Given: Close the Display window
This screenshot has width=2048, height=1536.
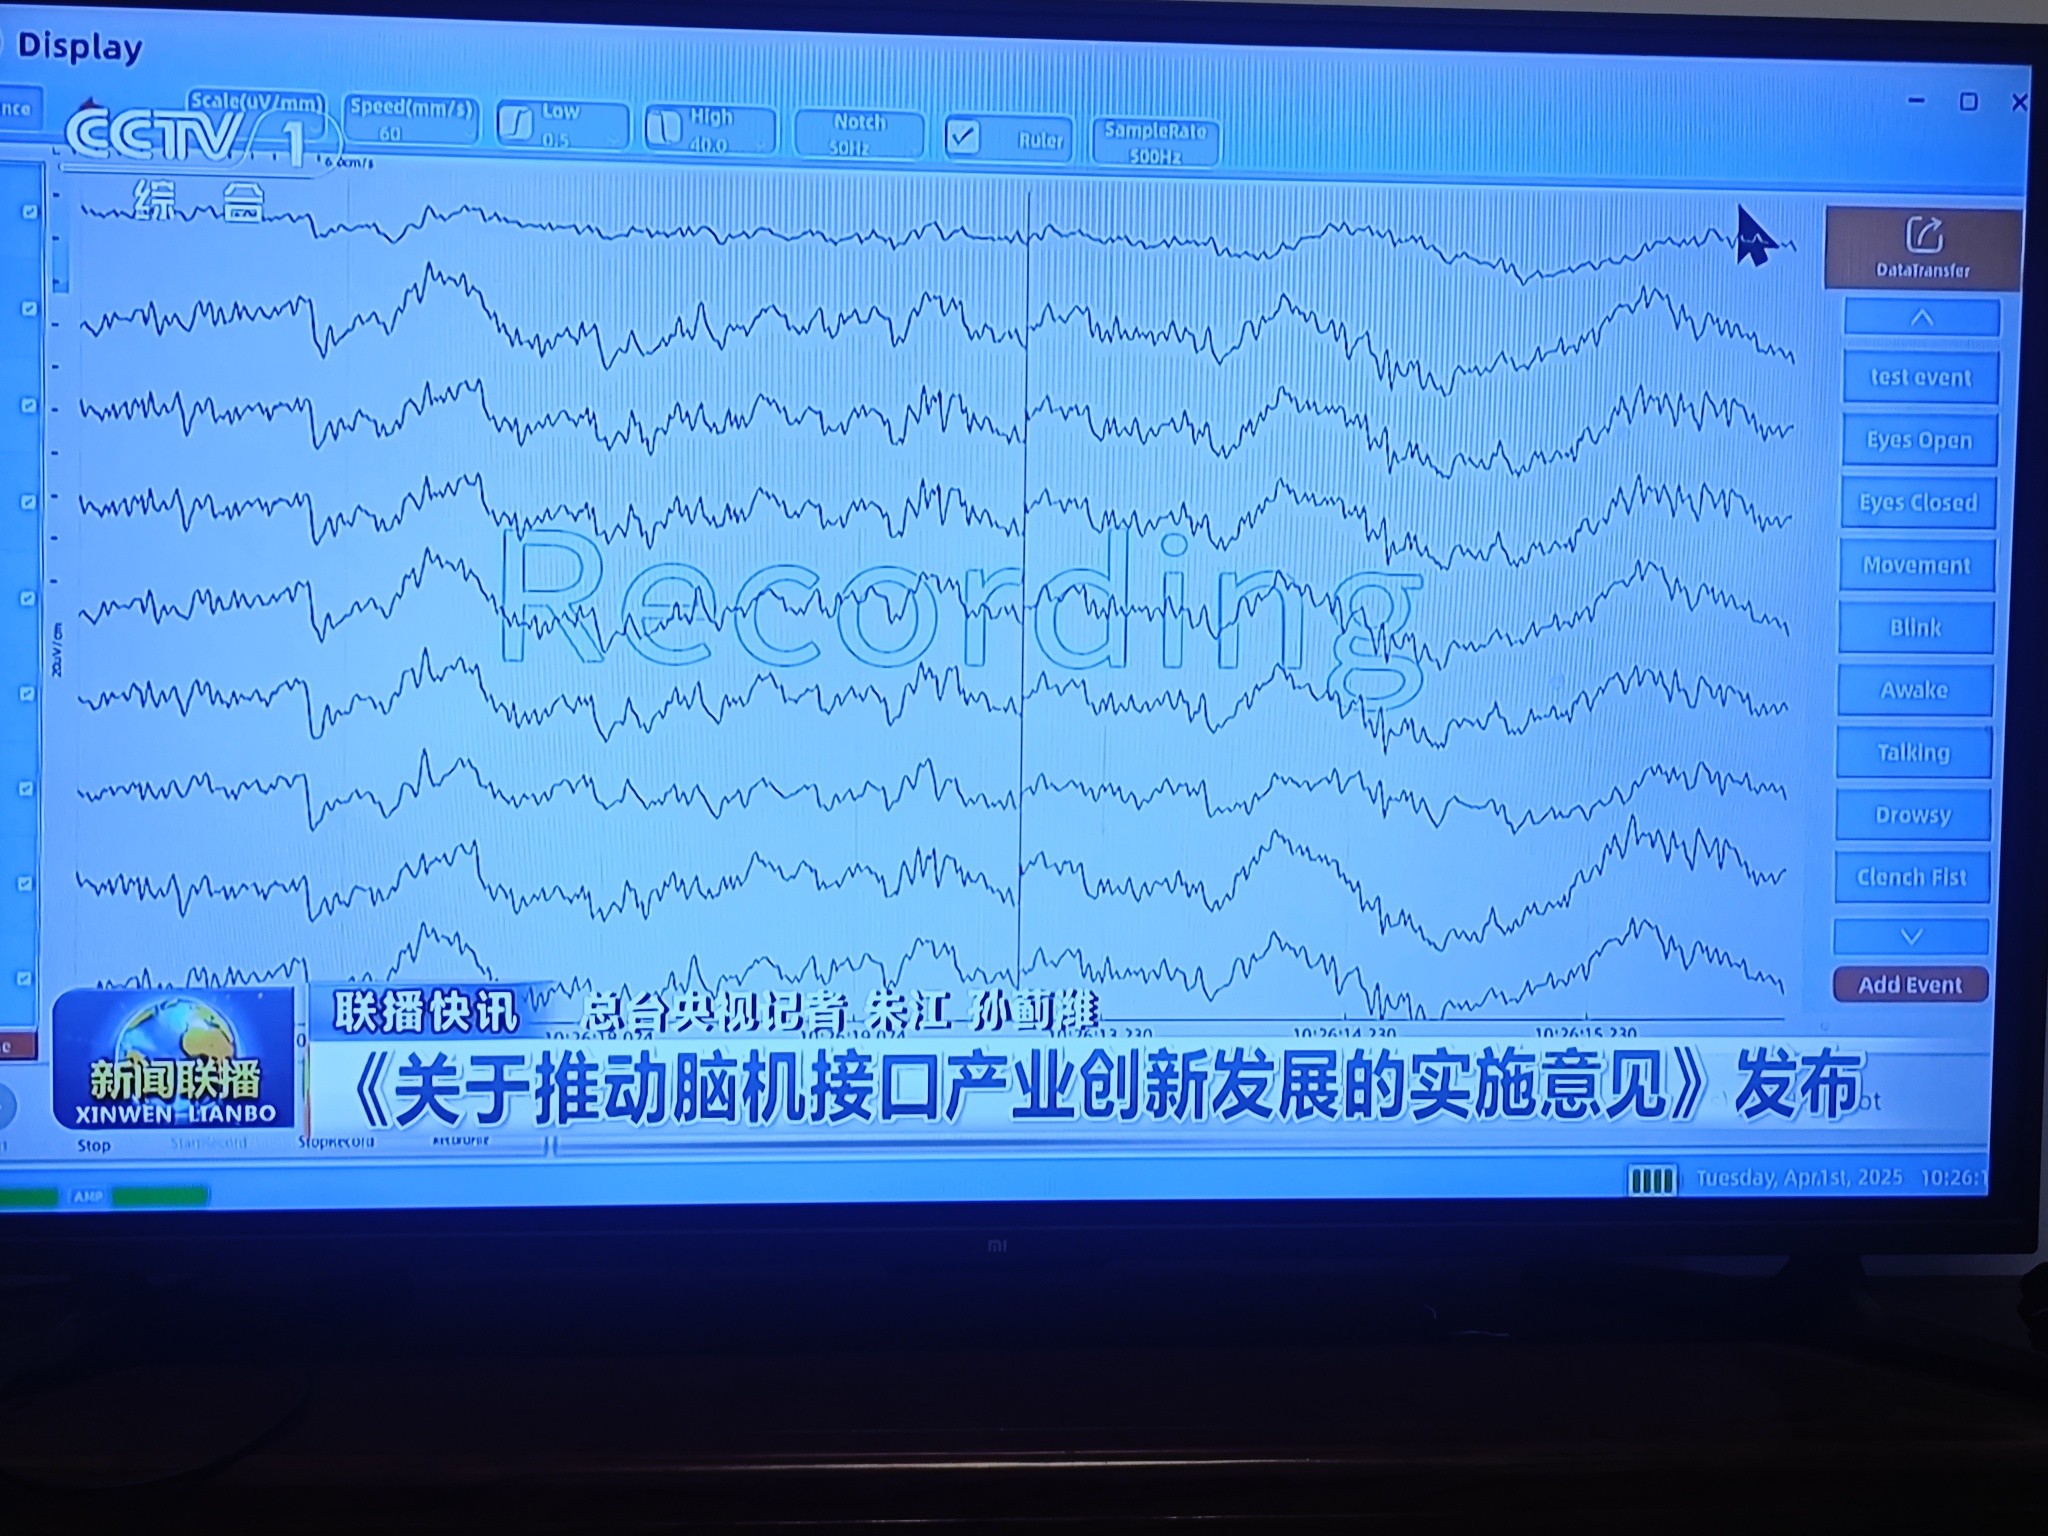Looking at the screenshot, I should pyautogui.click(x=2019, y=102).
